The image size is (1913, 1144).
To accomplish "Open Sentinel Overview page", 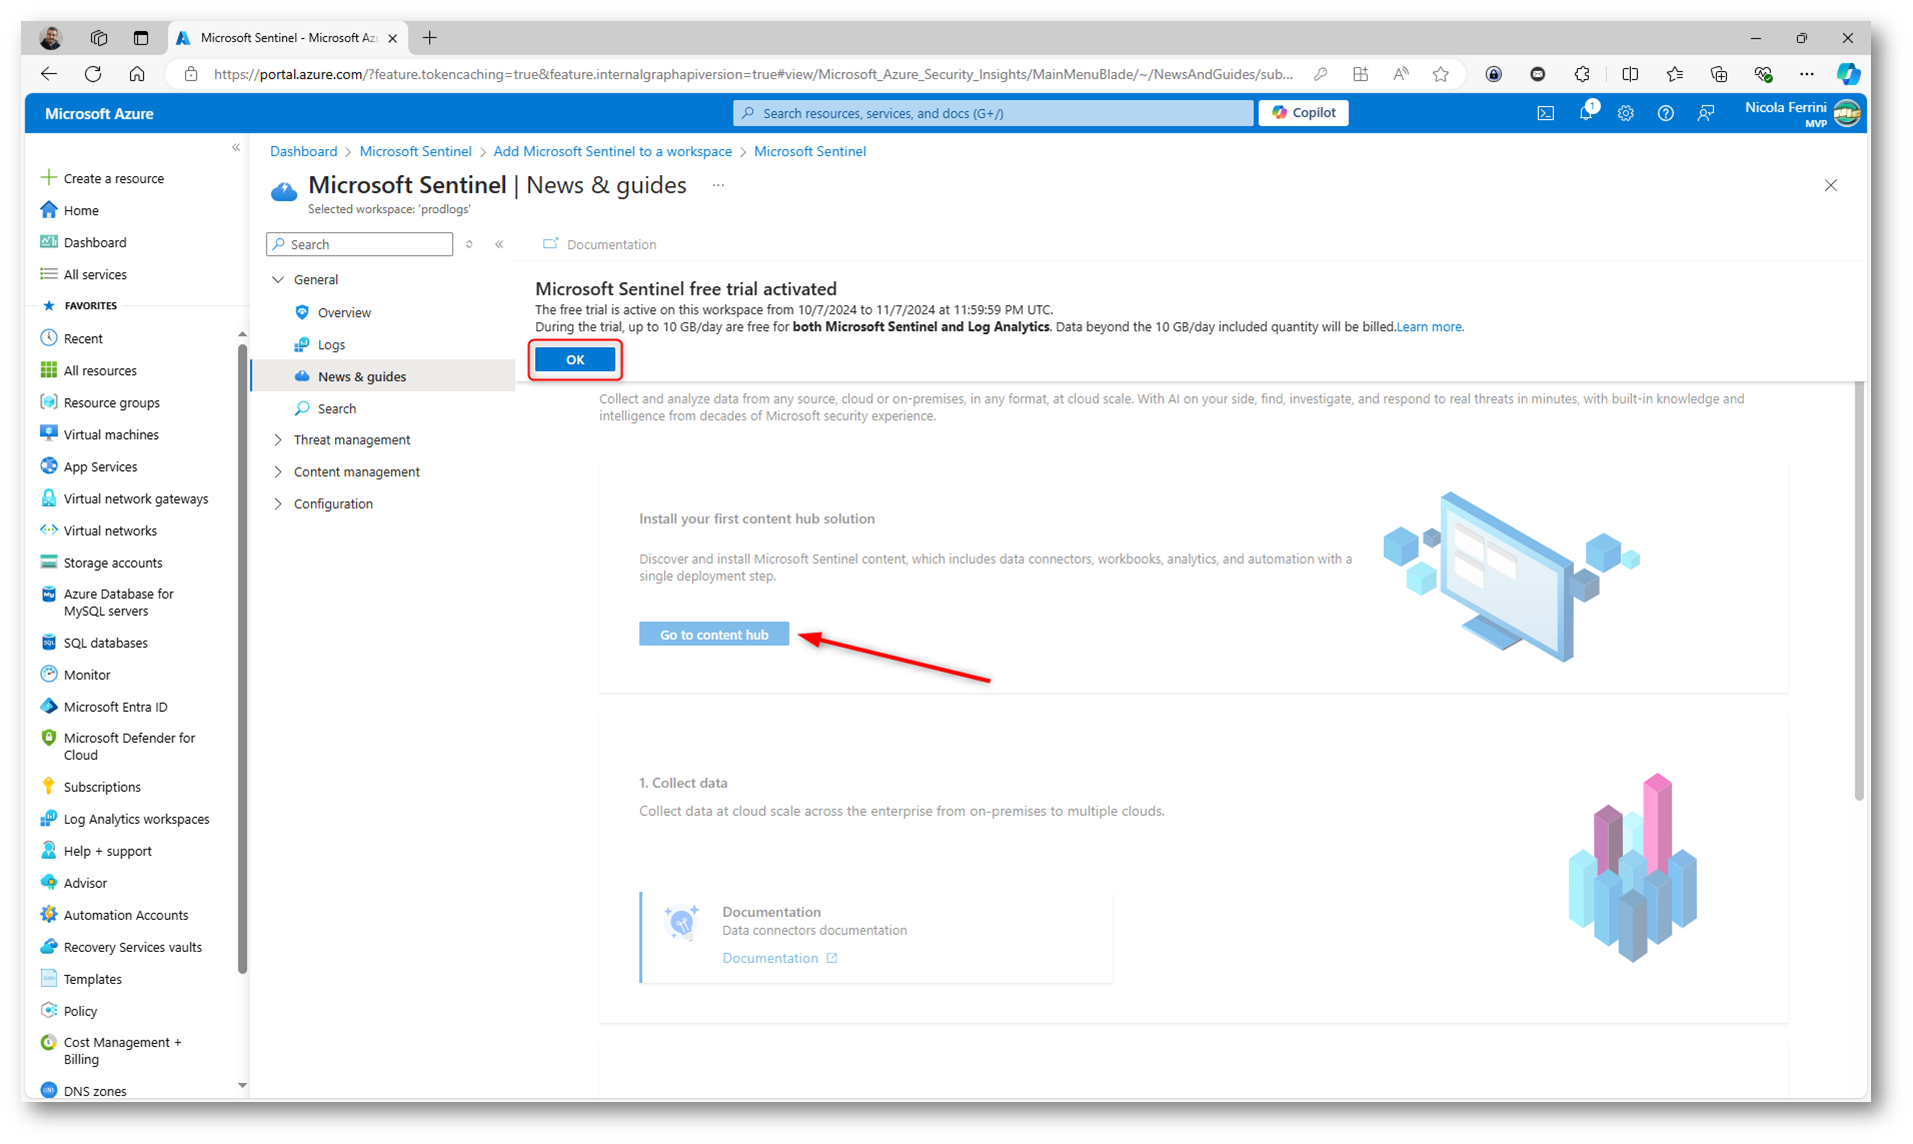I will click(x=344, y=313).
